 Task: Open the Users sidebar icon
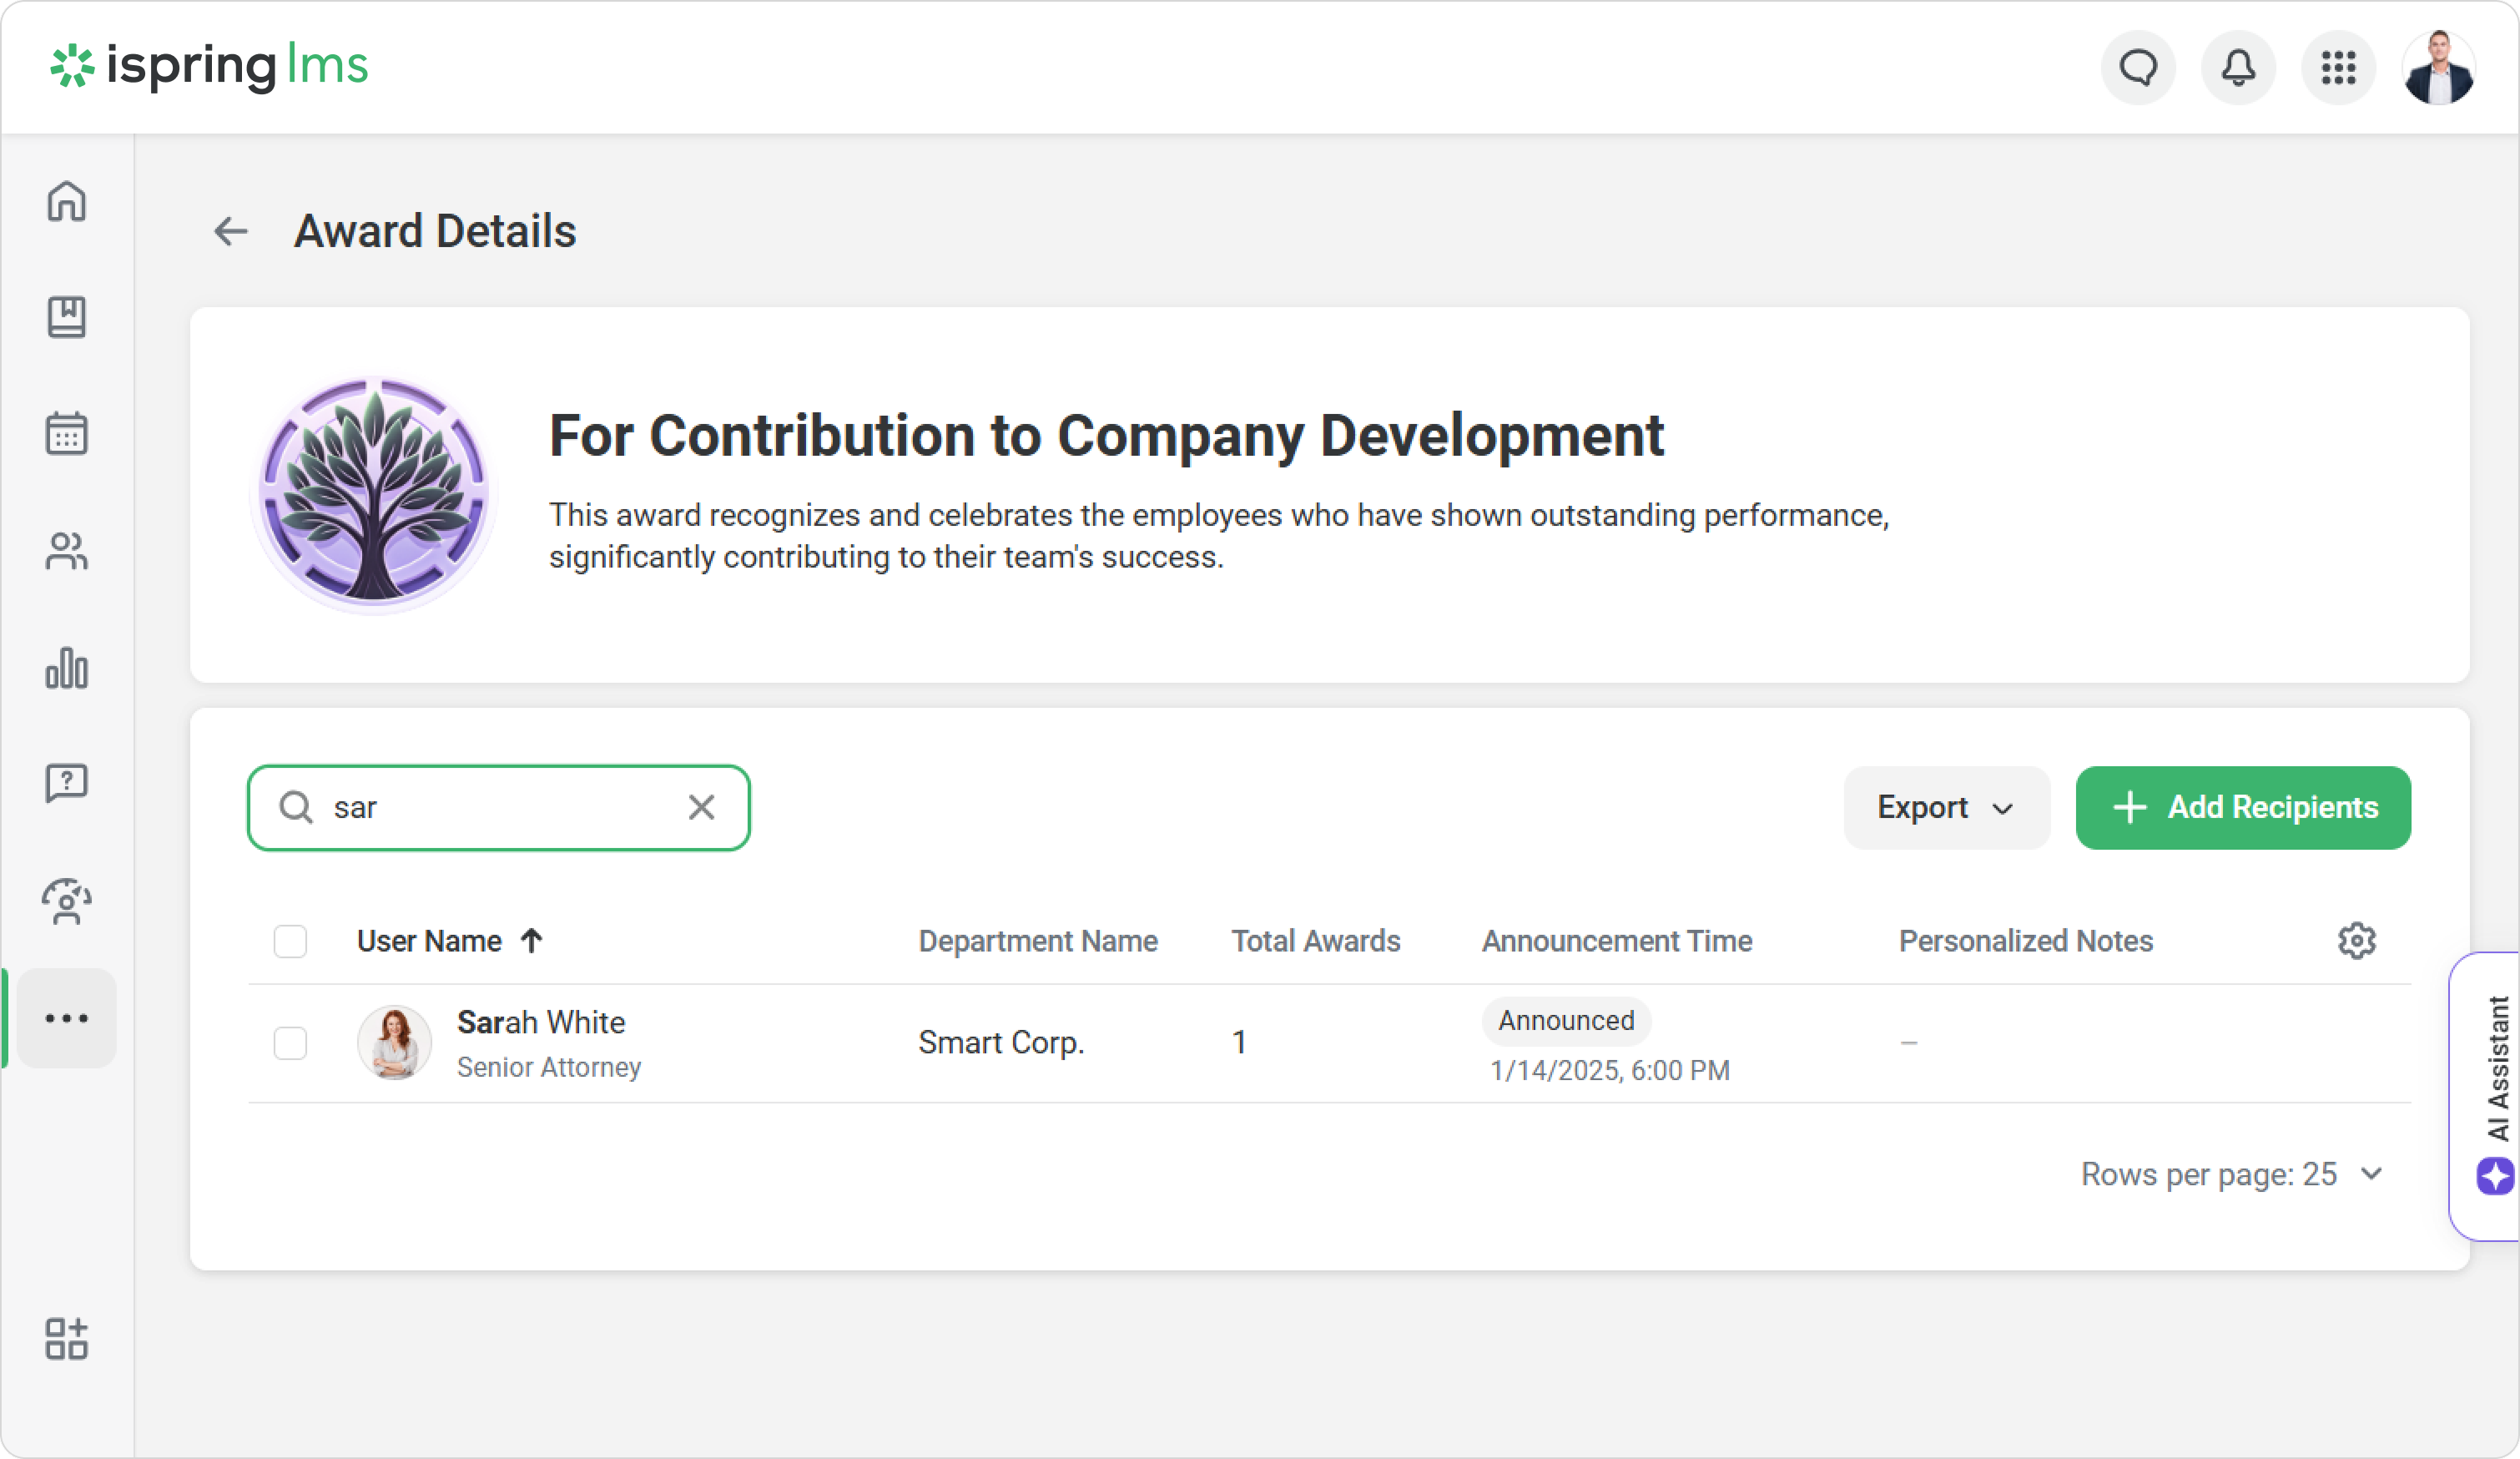tap(66, 551)
